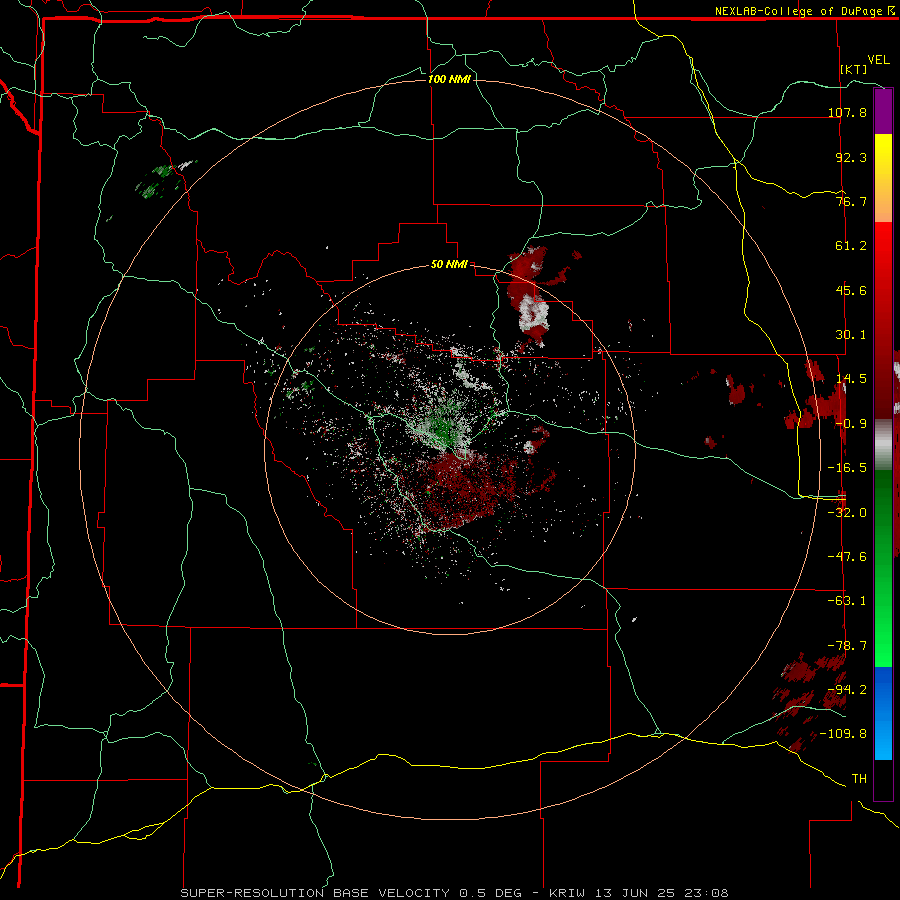Click the 107.8 value on velocity scale

click(x=847, y=112)
